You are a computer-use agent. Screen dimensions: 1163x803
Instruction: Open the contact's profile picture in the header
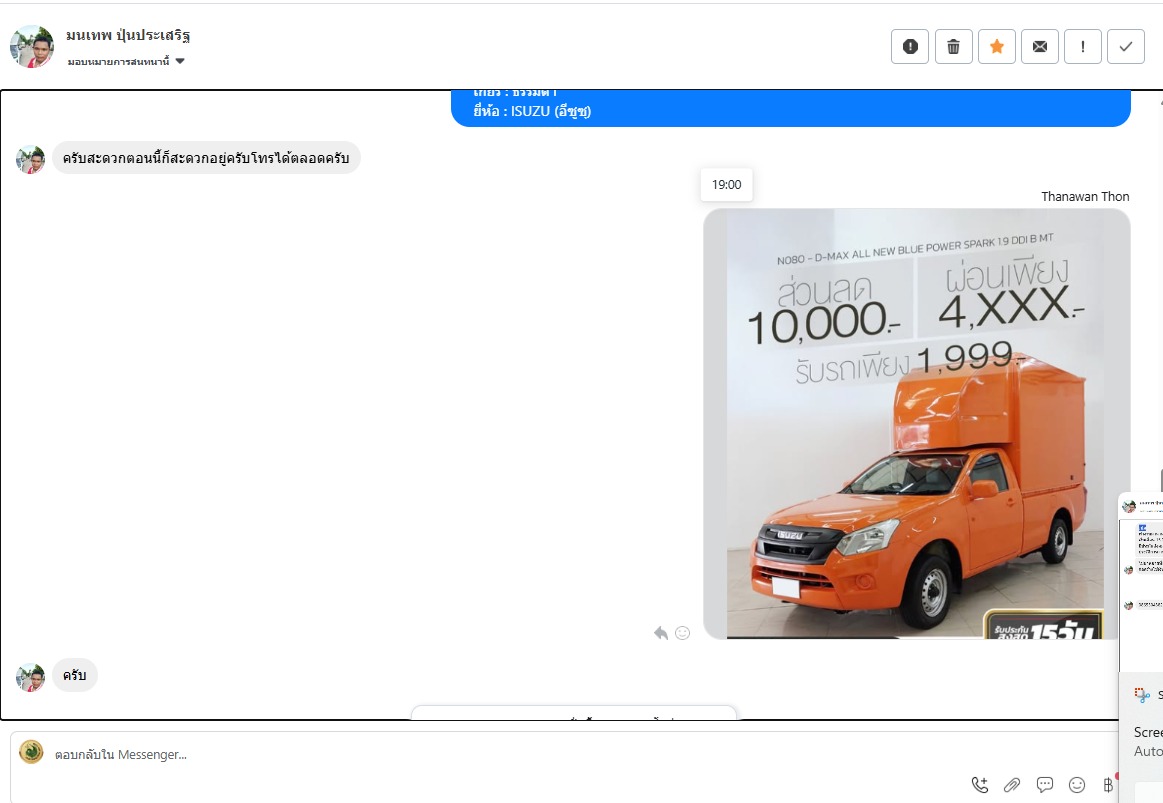[32, 46]
